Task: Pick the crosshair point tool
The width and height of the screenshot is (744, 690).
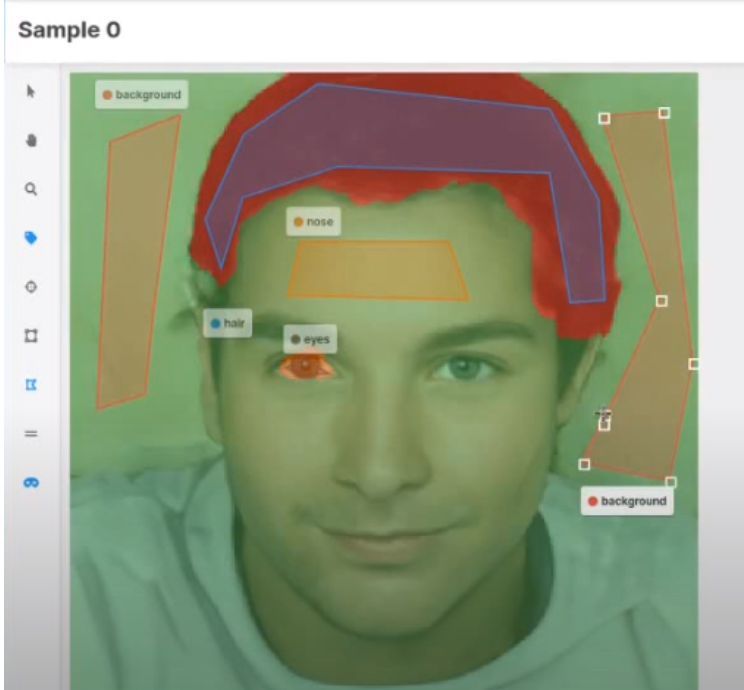Action: pos(31,287)
